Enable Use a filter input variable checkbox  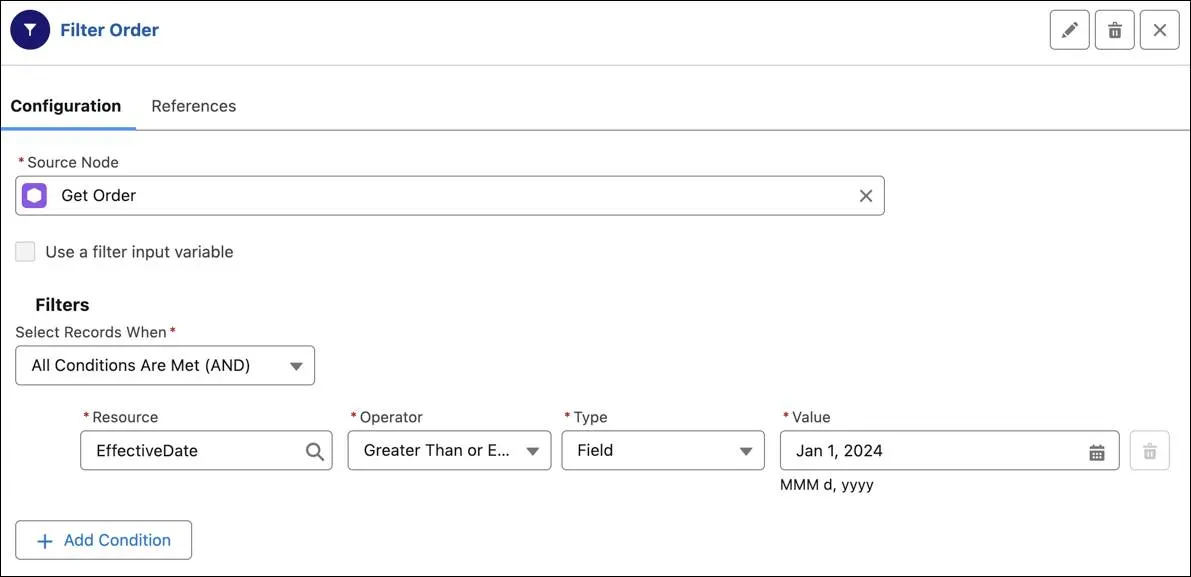26,252
